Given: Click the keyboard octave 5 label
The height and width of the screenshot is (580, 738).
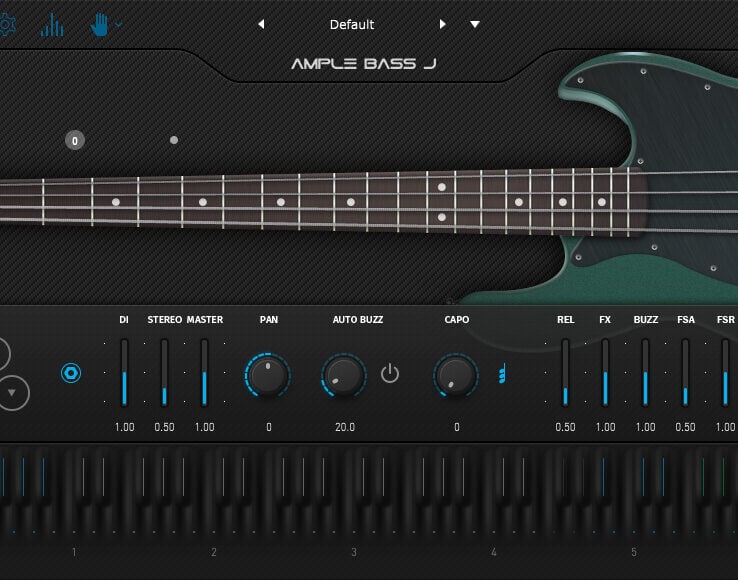Looking at the screenshot, I should [634, 552].
